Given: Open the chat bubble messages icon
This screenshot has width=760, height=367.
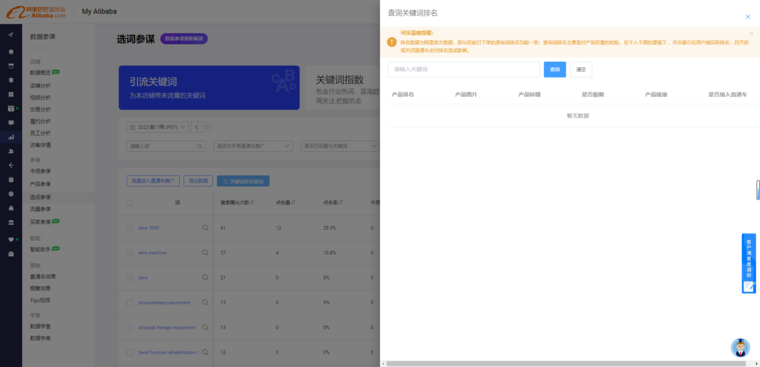Looking at the screenshot, I should tap(11, 123).
